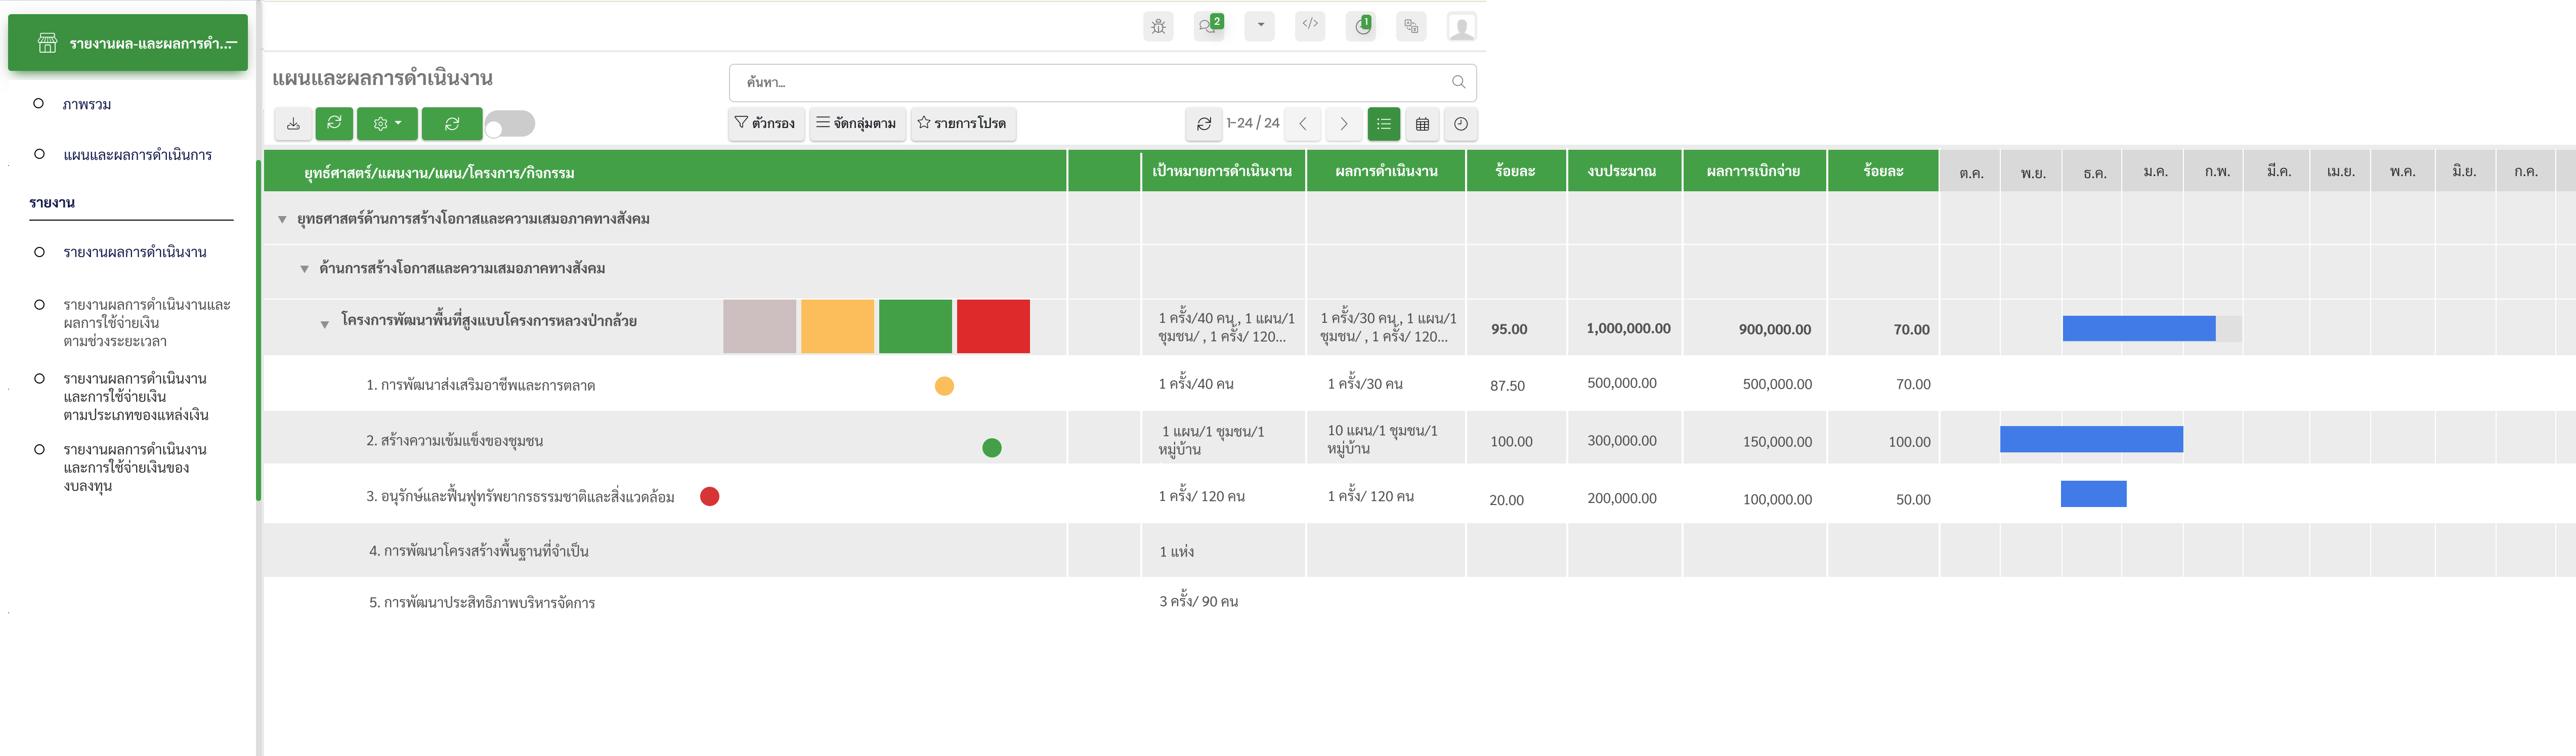Open the bug/debug icon in top bar
This screenshot has height=756, width=2576.
[1158, 27]
